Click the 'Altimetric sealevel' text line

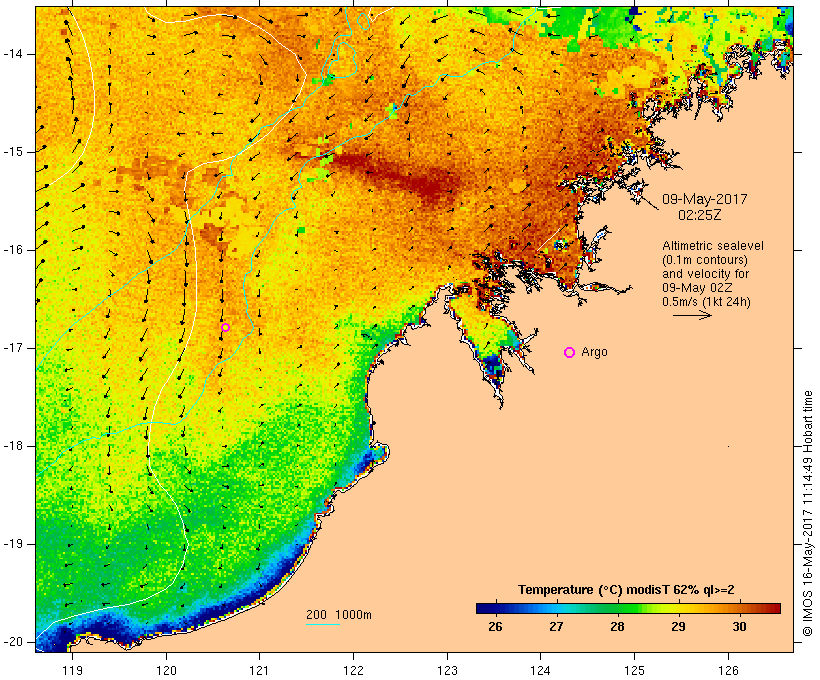(x=713, y=246)
